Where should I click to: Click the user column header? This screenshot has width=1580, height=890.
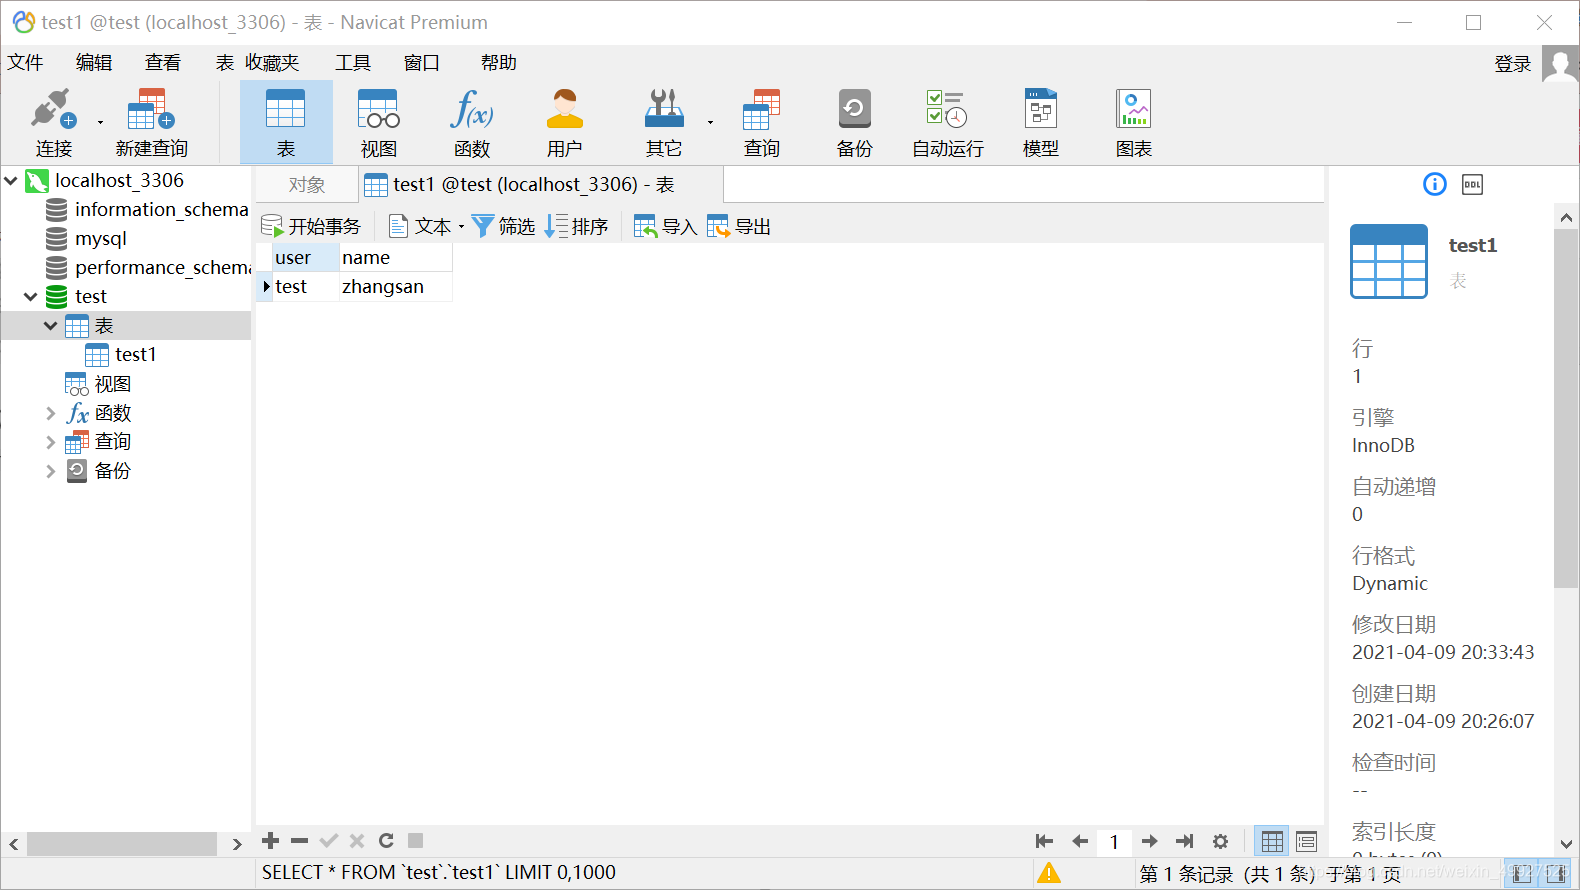pos(306,258)
